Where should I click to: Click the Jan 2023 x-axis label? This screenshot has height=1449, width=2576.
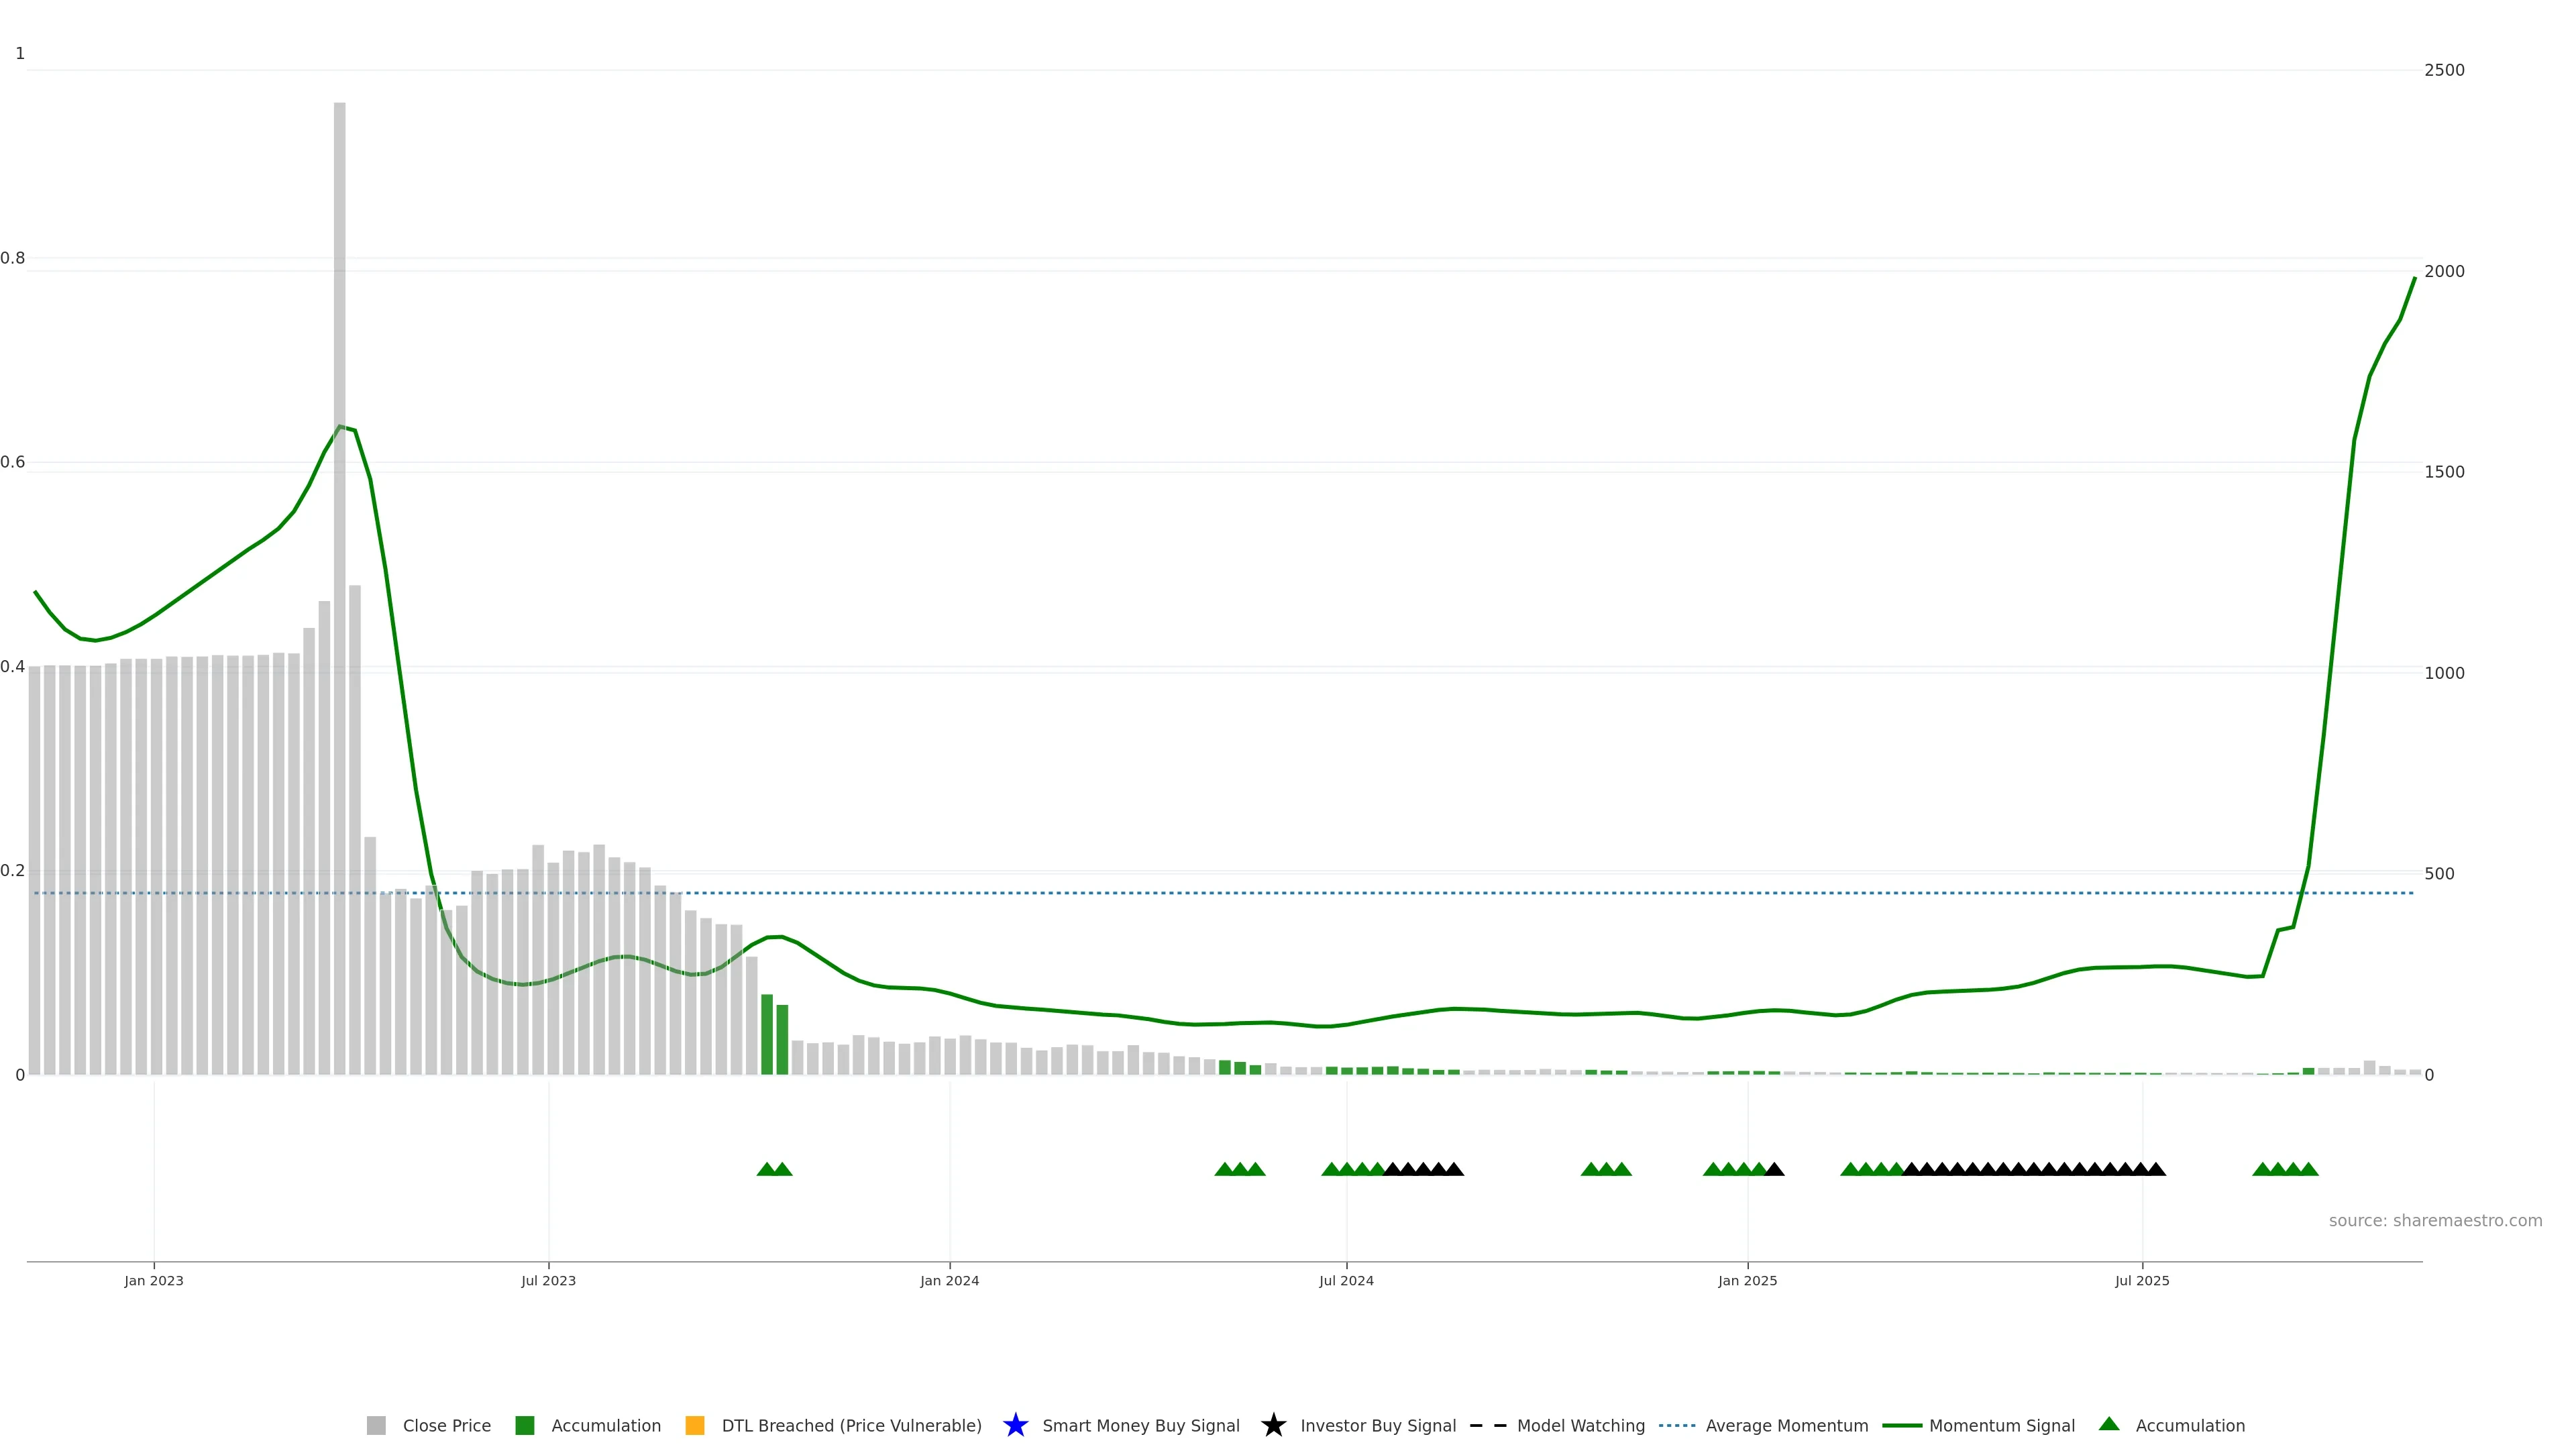pyautogui.click(x=154, y=1281)
